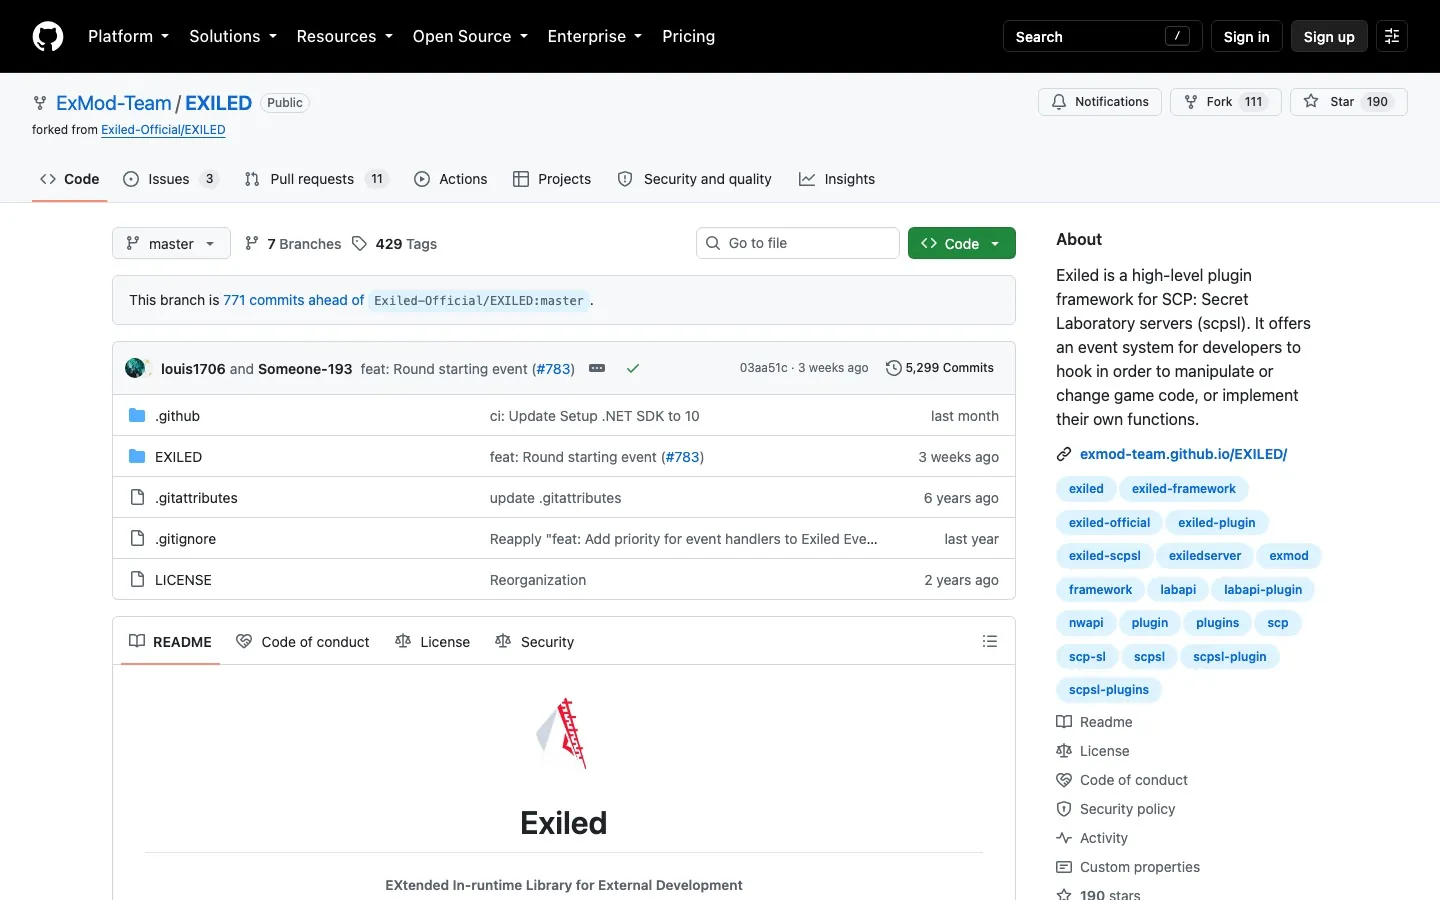The width and height of the screenshot is (1440, 900).
Task: Open the GitHub home logo
Action: (48, 36)
